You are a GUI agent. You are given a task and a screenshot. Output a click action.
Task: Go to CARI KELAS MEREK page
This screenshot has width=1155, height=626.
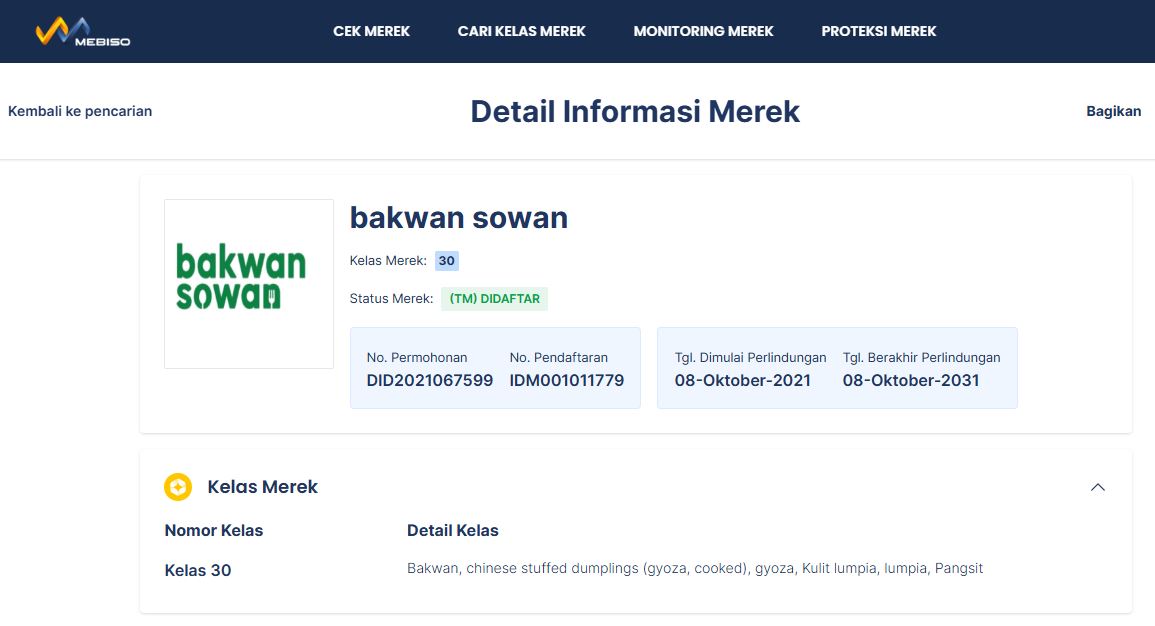click(x=522, y=32)
